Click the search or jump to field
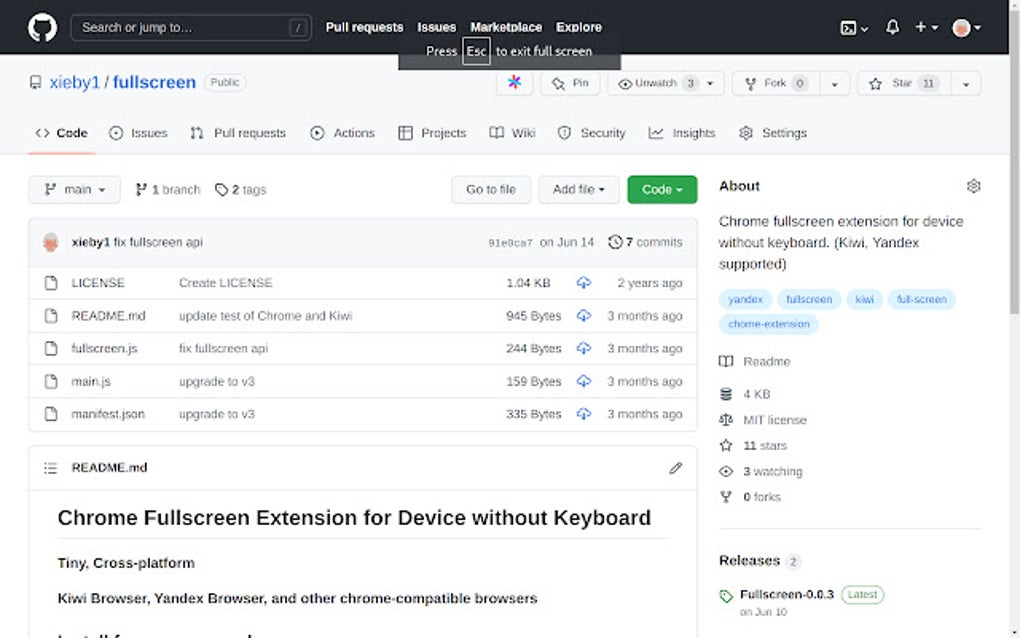The width and height of the screenshot is (1020, 638). pyautogui.click(x=190, y=27)
